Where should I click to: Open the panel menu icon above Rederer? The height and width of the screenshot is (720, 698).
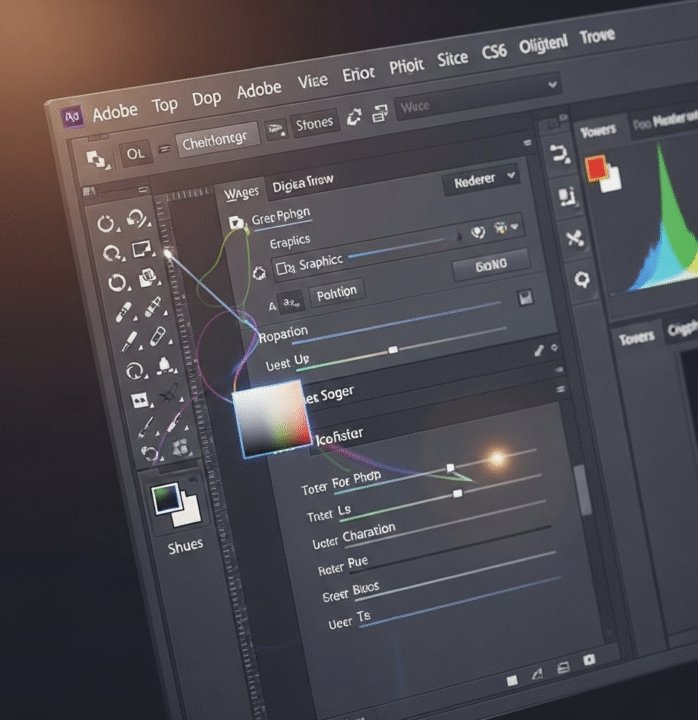[x=527, y=143]
